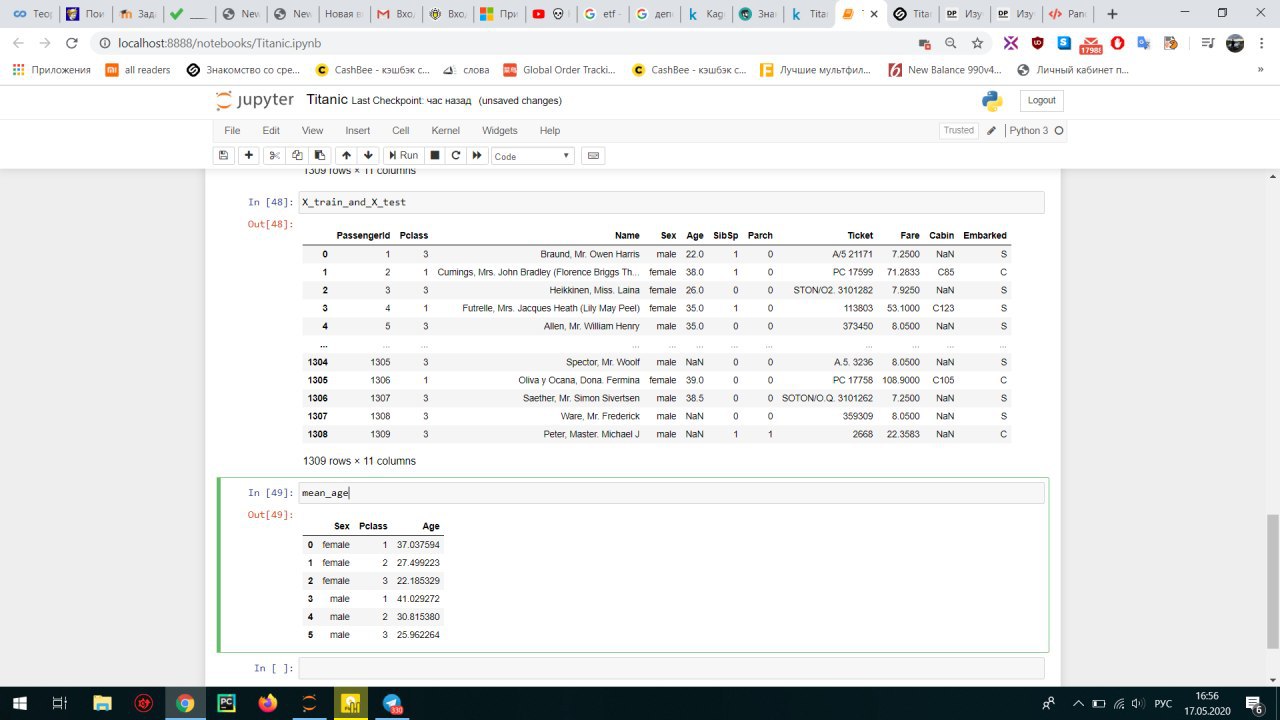1280x720 pixels.
Task: Cut selected cells with scissors icon
Action: [x=275, y=155]
